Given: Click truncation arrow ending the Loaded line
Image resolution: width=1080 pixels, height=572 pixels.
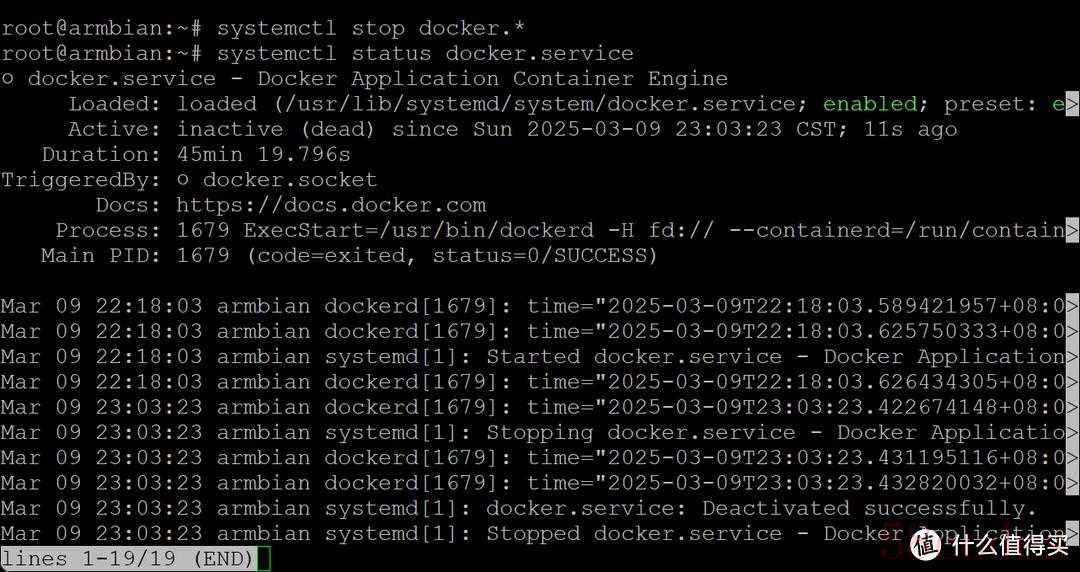Looking at the screenshot, I should 1073,104.
